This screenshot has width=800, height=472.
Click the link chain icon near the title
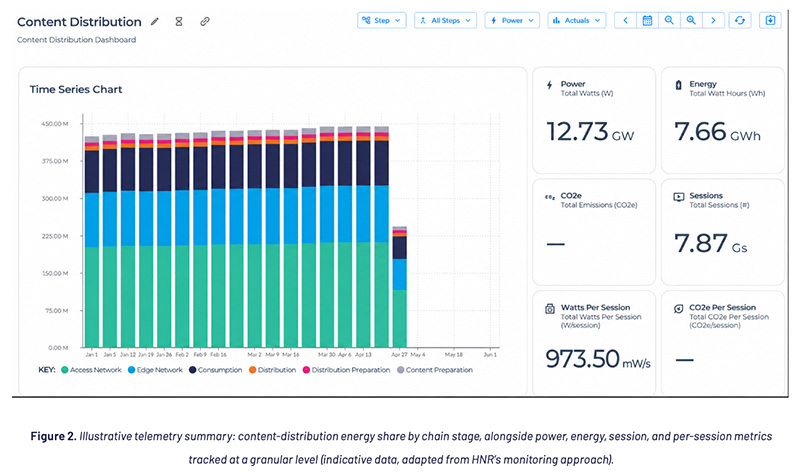[x=205, y=21]
